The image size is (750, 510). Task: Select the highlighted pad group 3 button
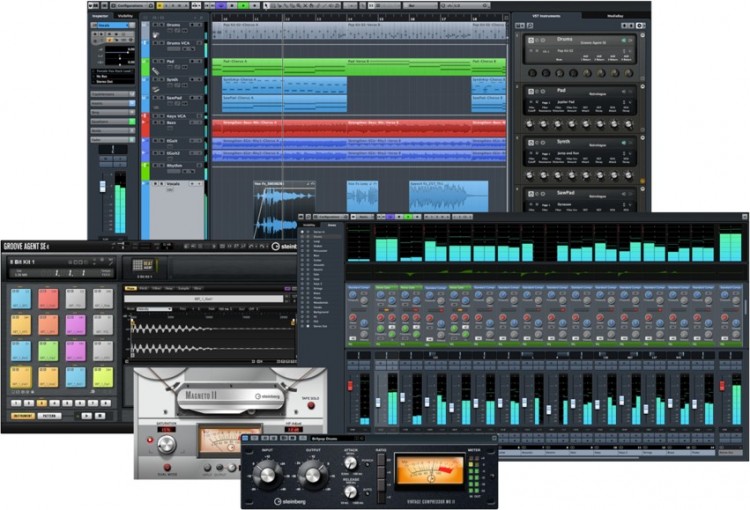42,403
